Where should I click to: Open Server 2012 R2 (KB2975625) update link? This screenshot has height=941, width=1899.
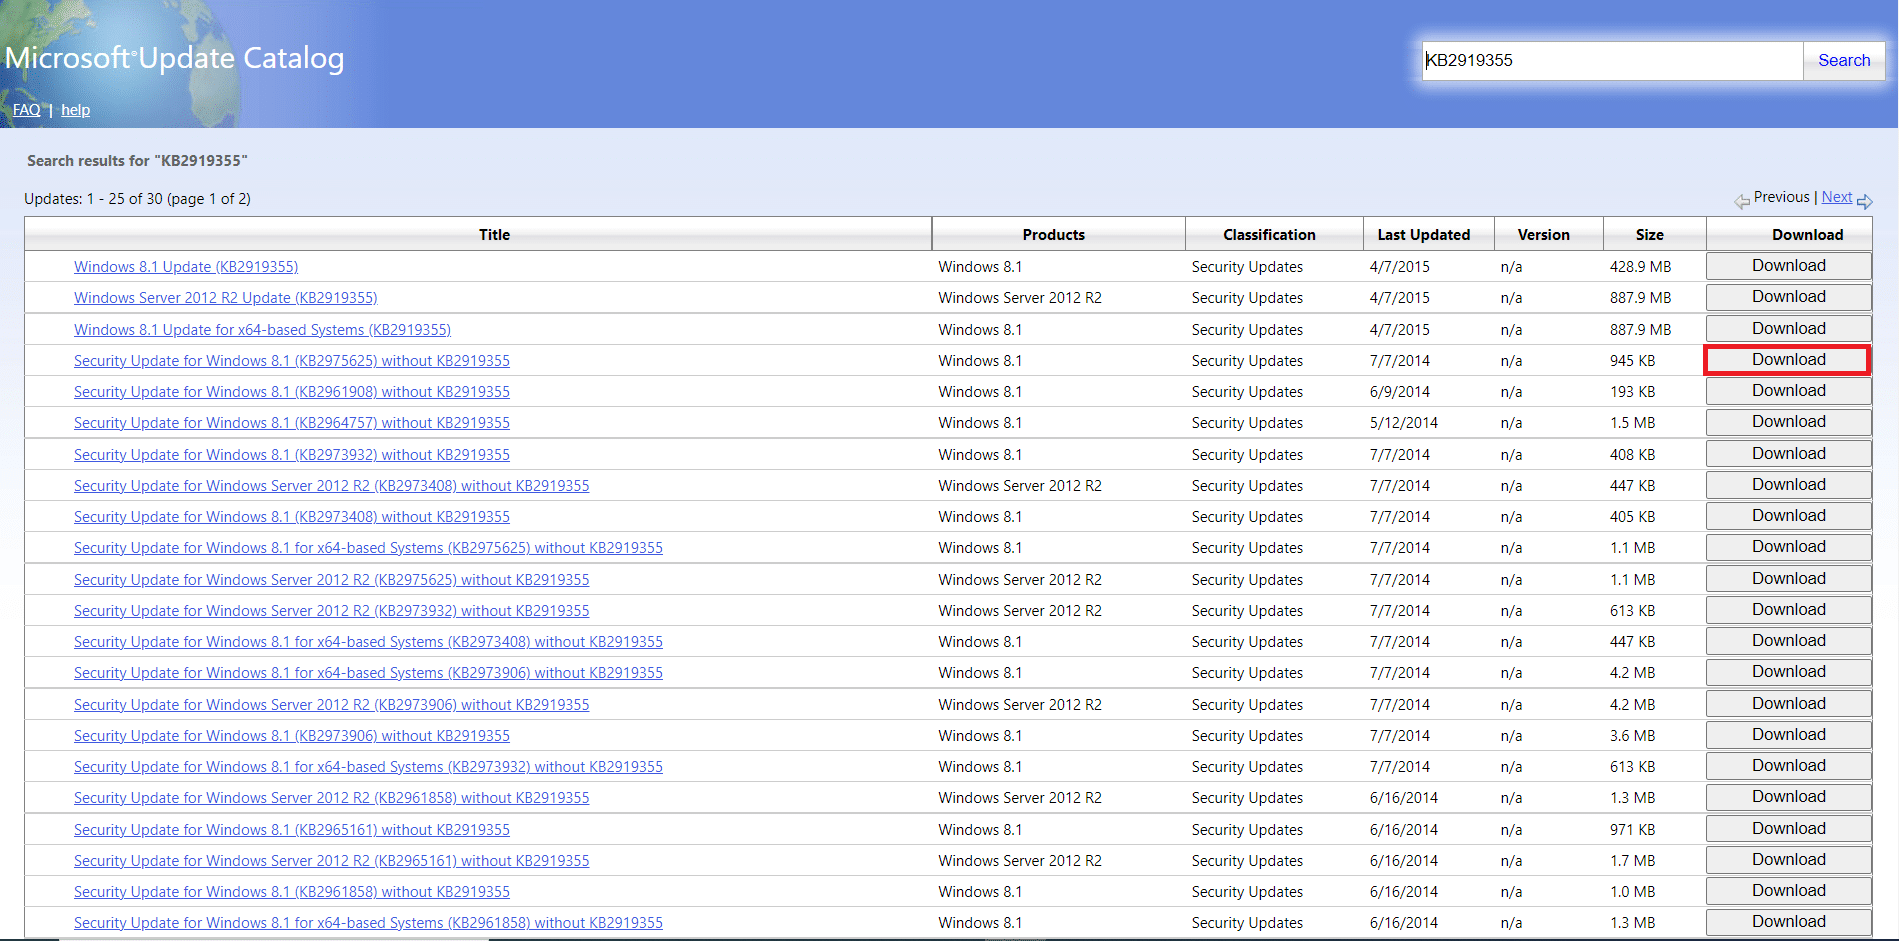(331, 580)
